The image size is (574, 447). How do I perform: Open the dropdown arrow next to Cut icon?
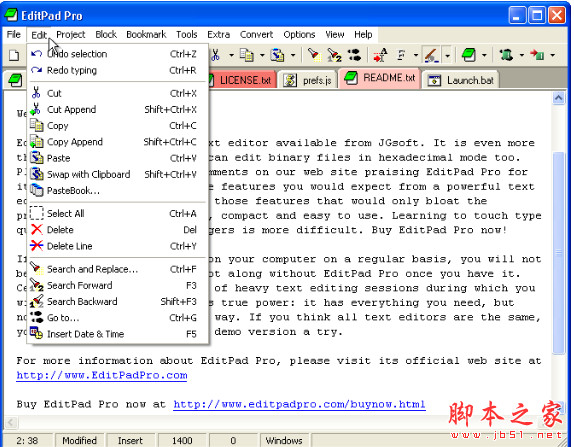click(231, 56)
